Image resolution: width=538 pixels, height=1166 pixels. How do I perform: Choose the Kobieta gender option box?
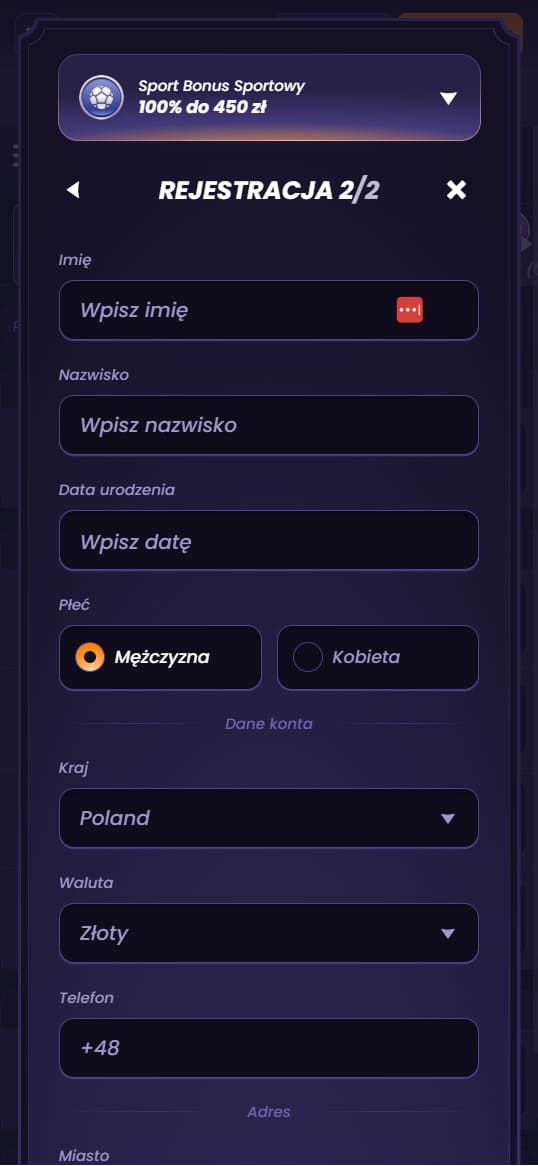tap(378, 657)
